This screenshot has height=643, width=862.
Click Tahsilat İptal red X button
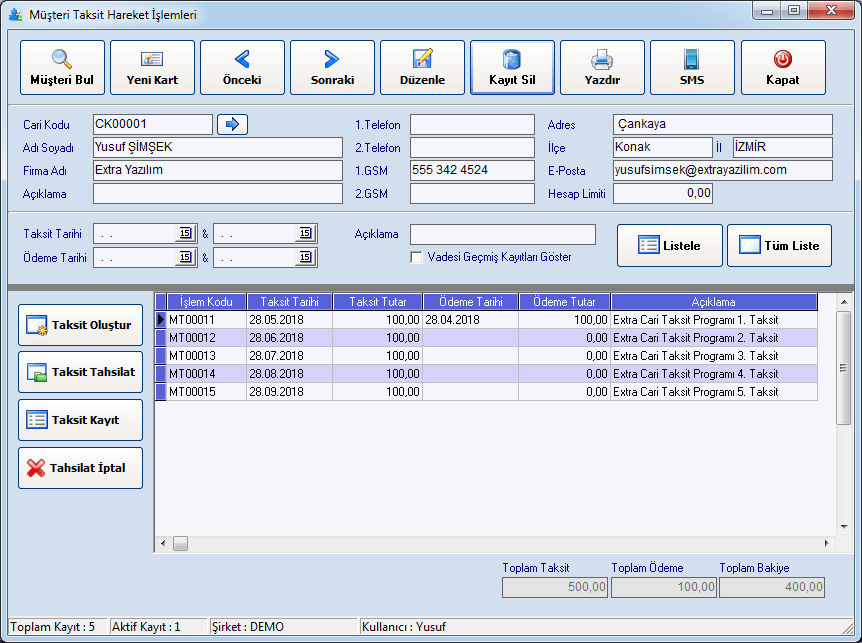click(80, 468)
